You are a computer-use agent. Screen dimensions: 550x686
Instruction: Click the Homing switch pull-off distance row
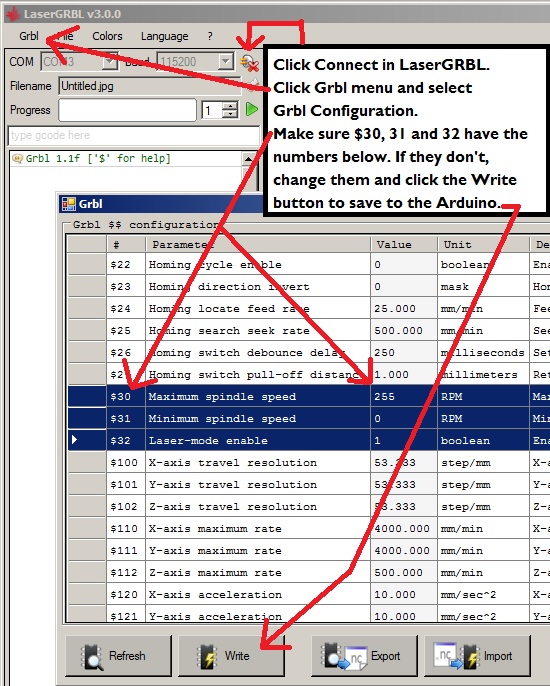point(309,374)
